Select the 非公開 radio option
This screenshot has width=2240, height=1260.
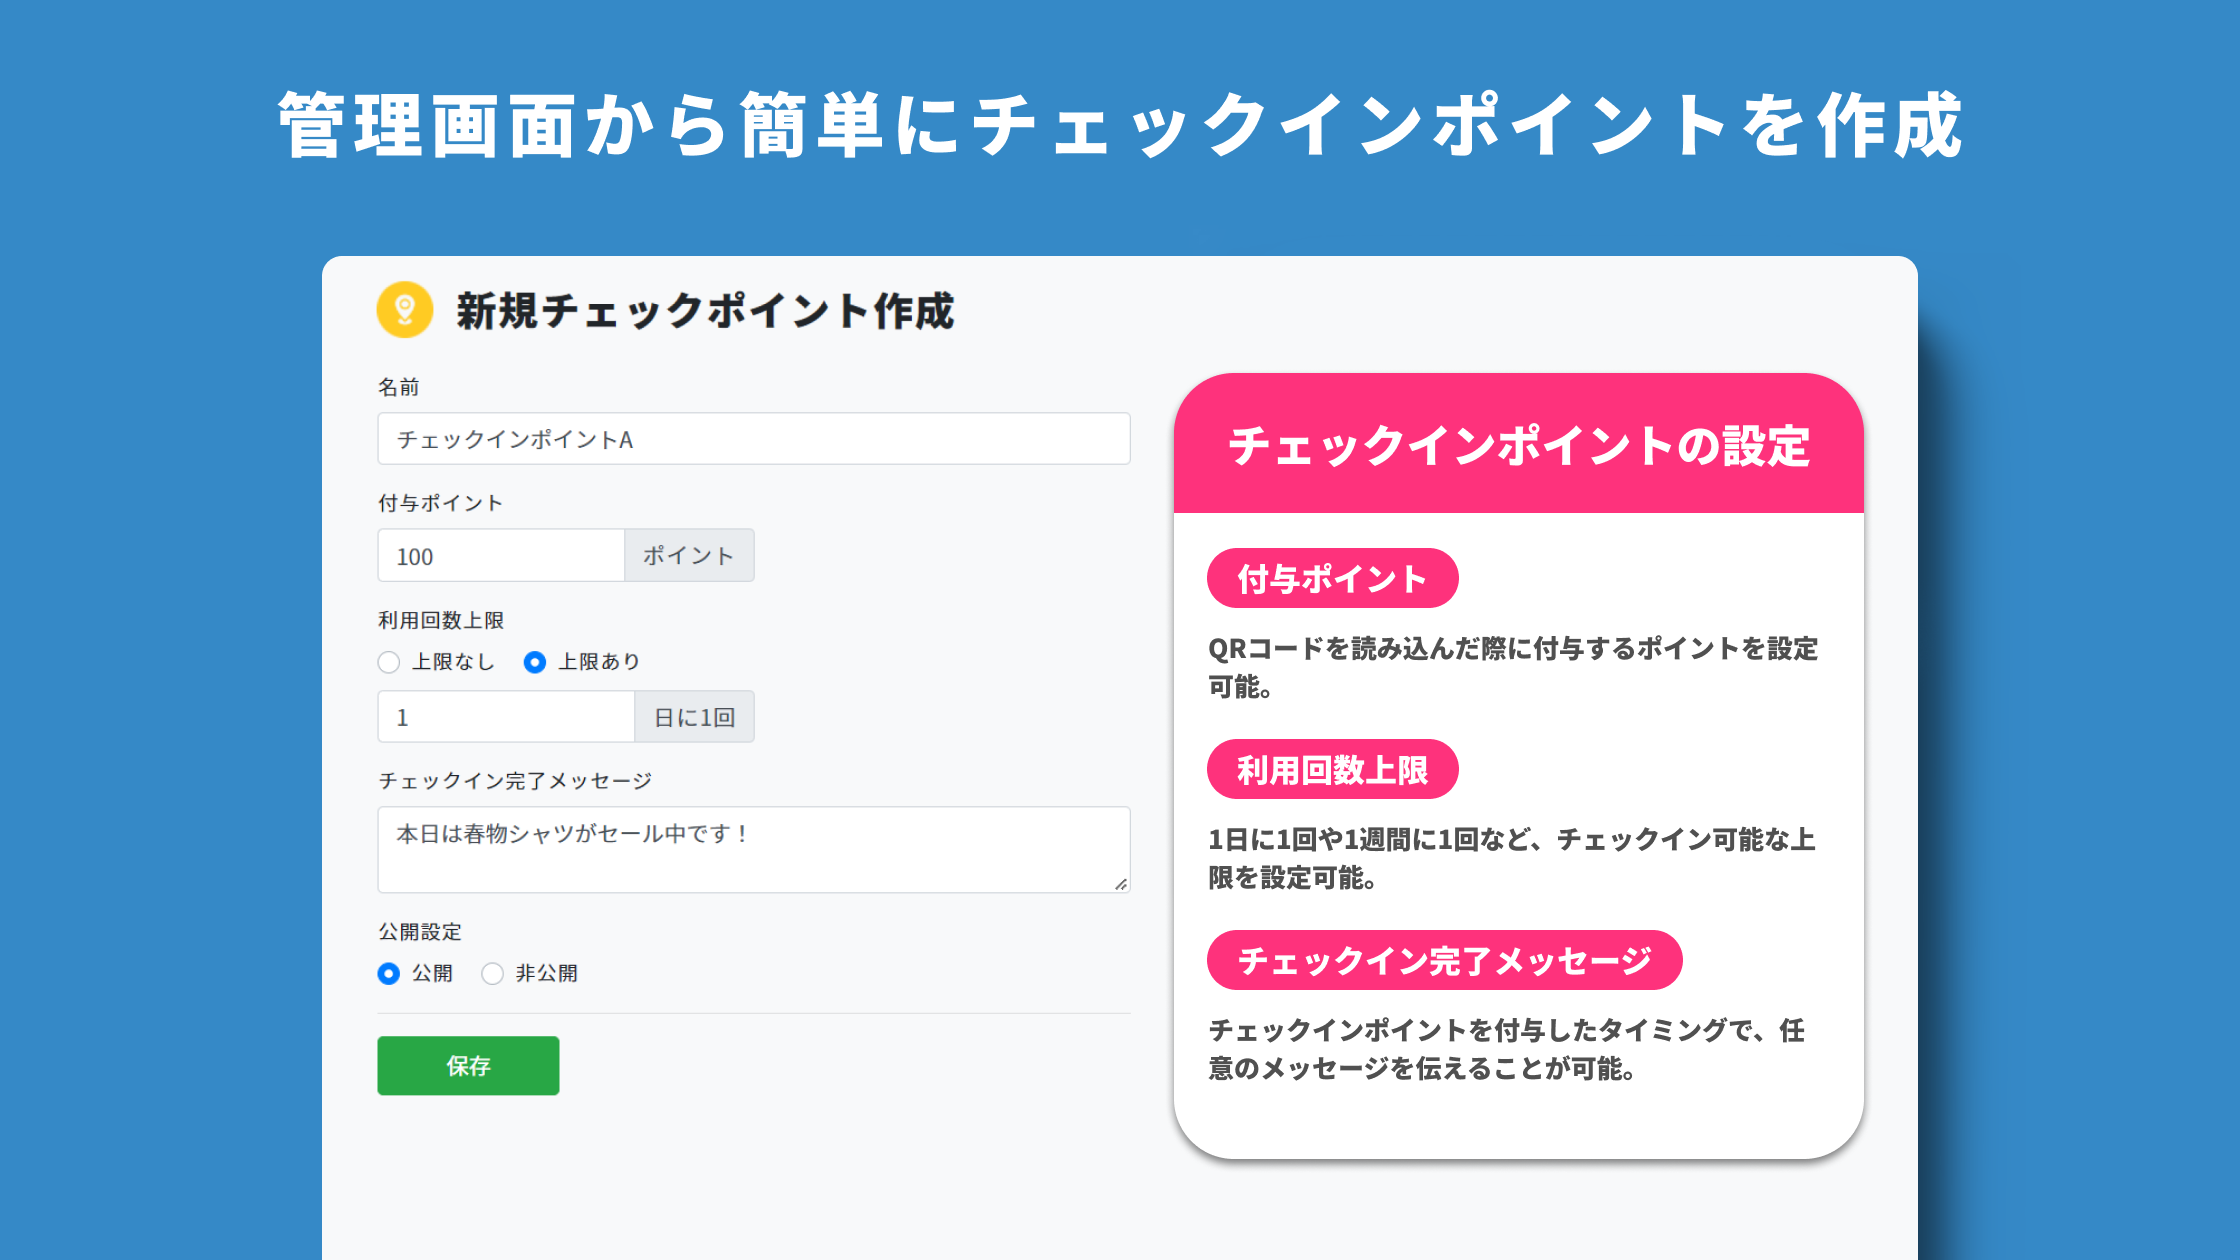492,973
